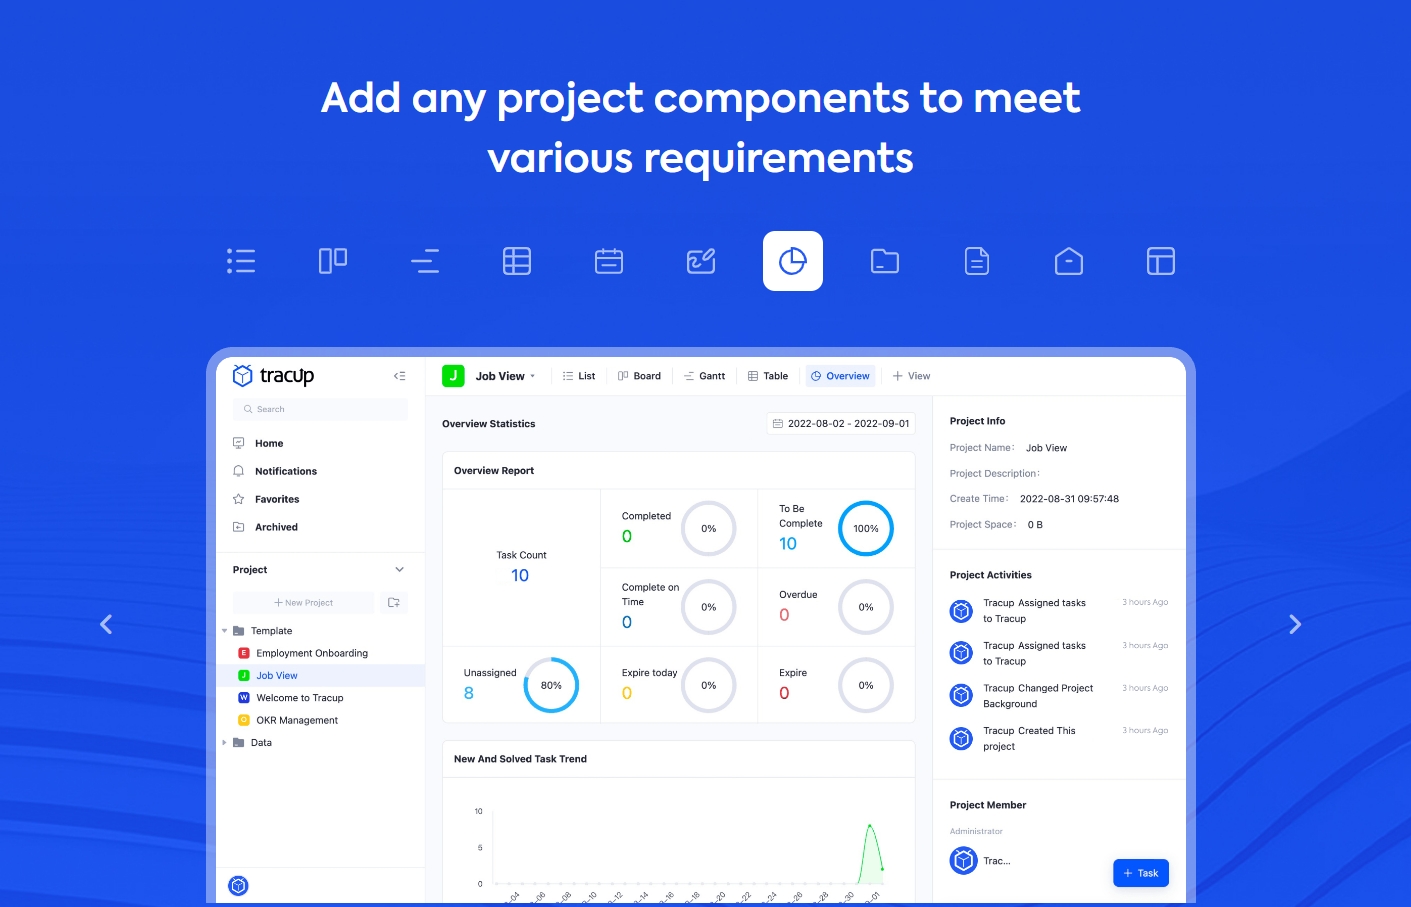Open the date range picker 2022-08-02 - 2022-09-01
The height and width of the screenshot is (907, 1411).
click(x=841, y=423)
